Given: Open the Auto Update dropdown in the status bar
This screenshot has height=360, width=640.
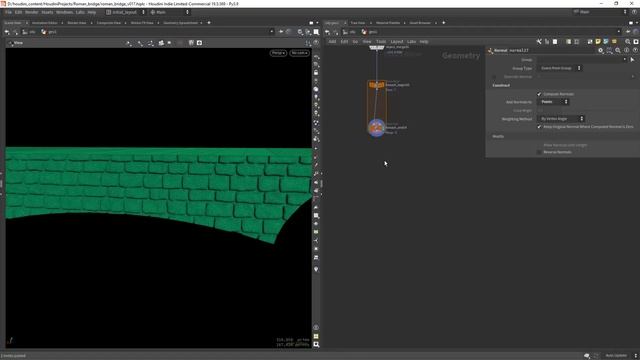Looking at the screenshot, I should pyautogui.click(x=620, y=356).
